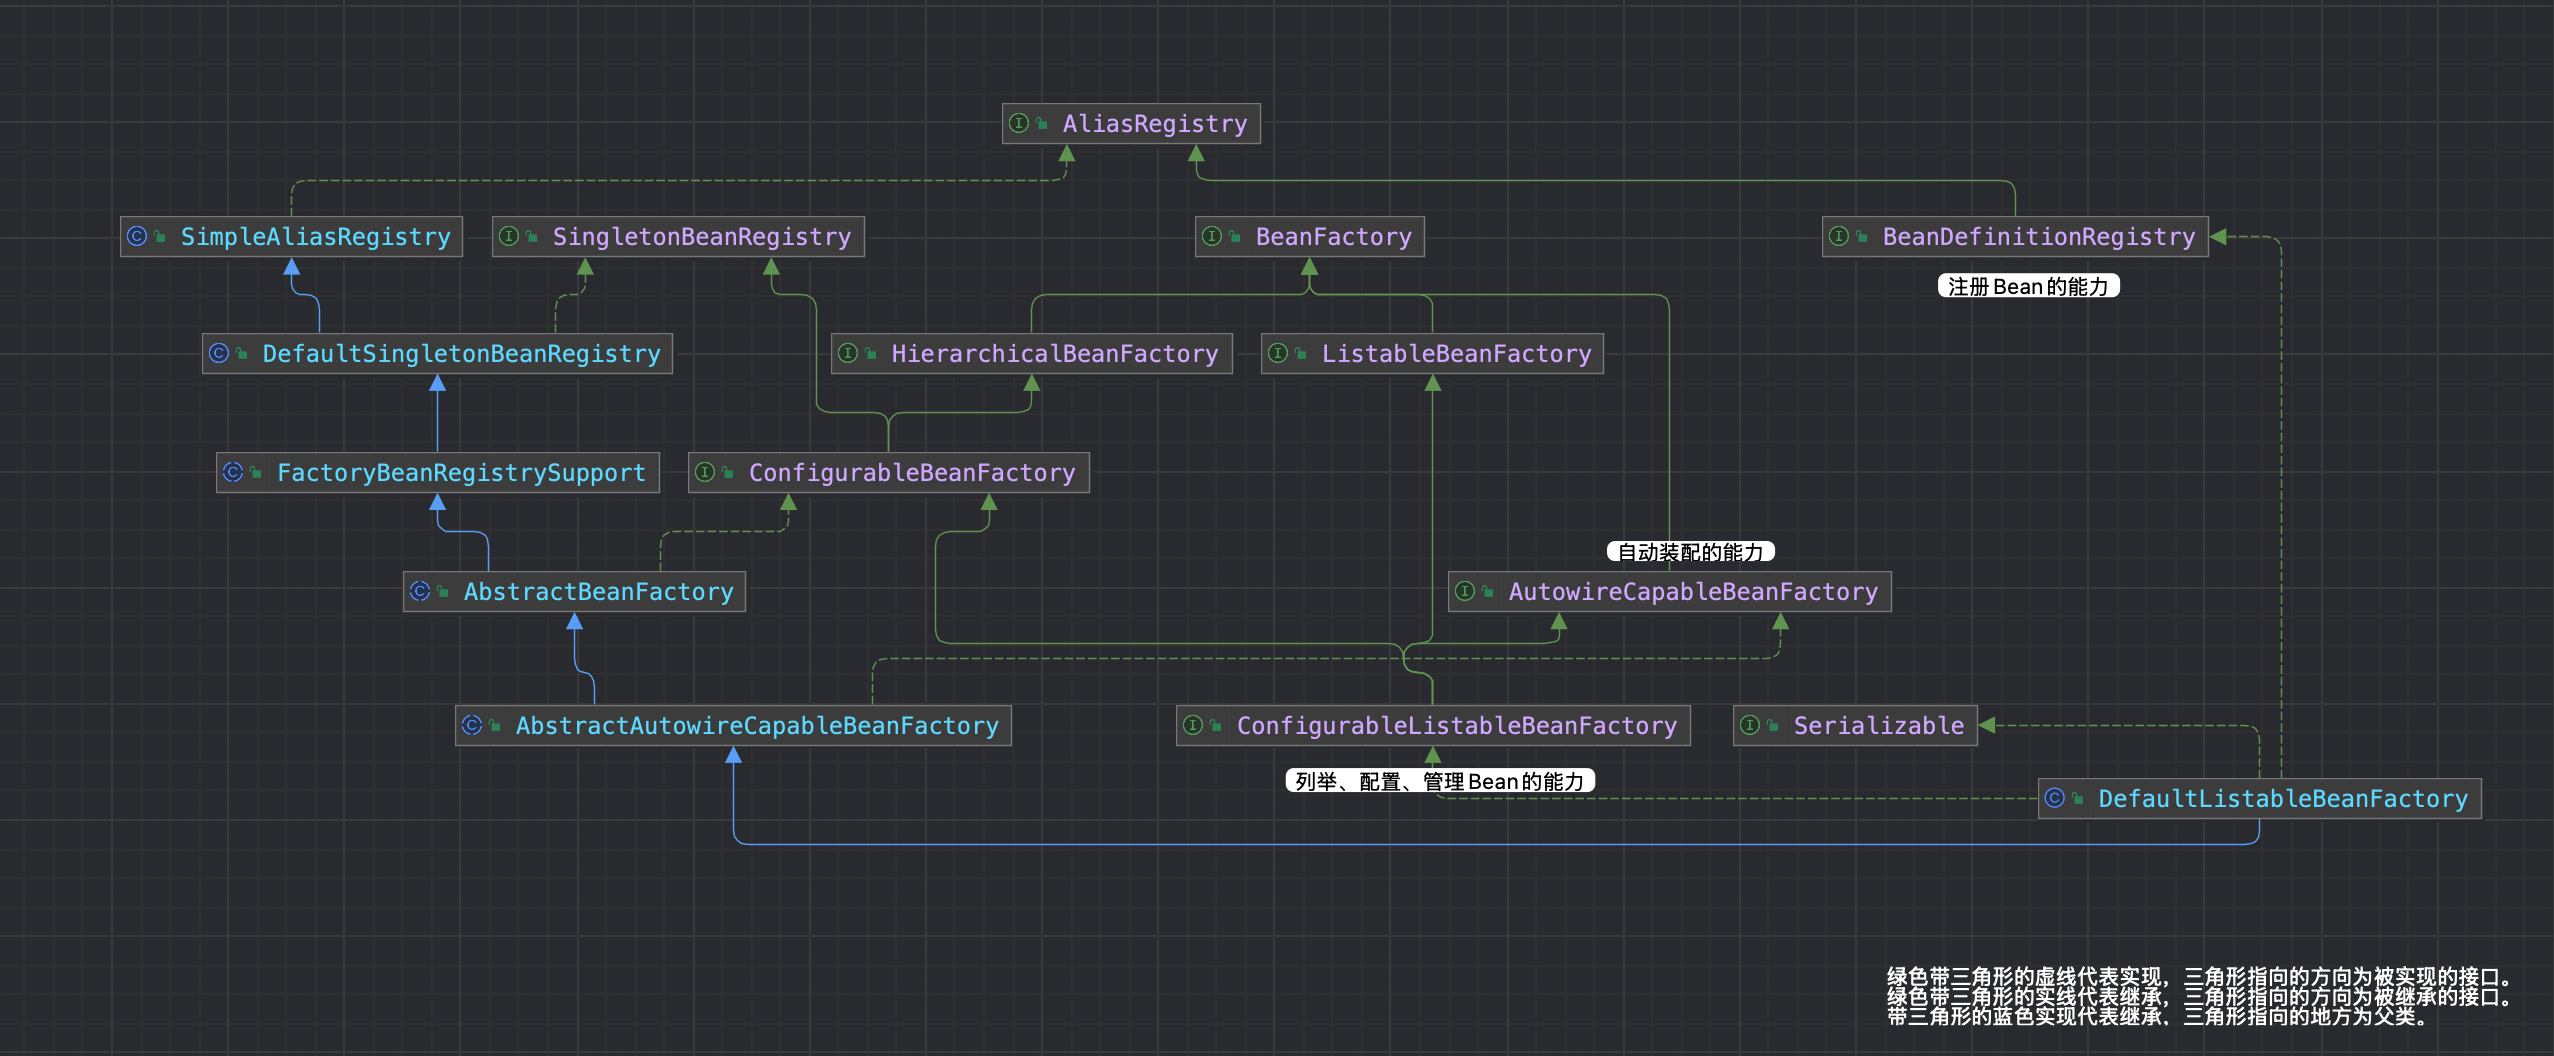Click the interface icon beside Serializable

click(1750, 725)
